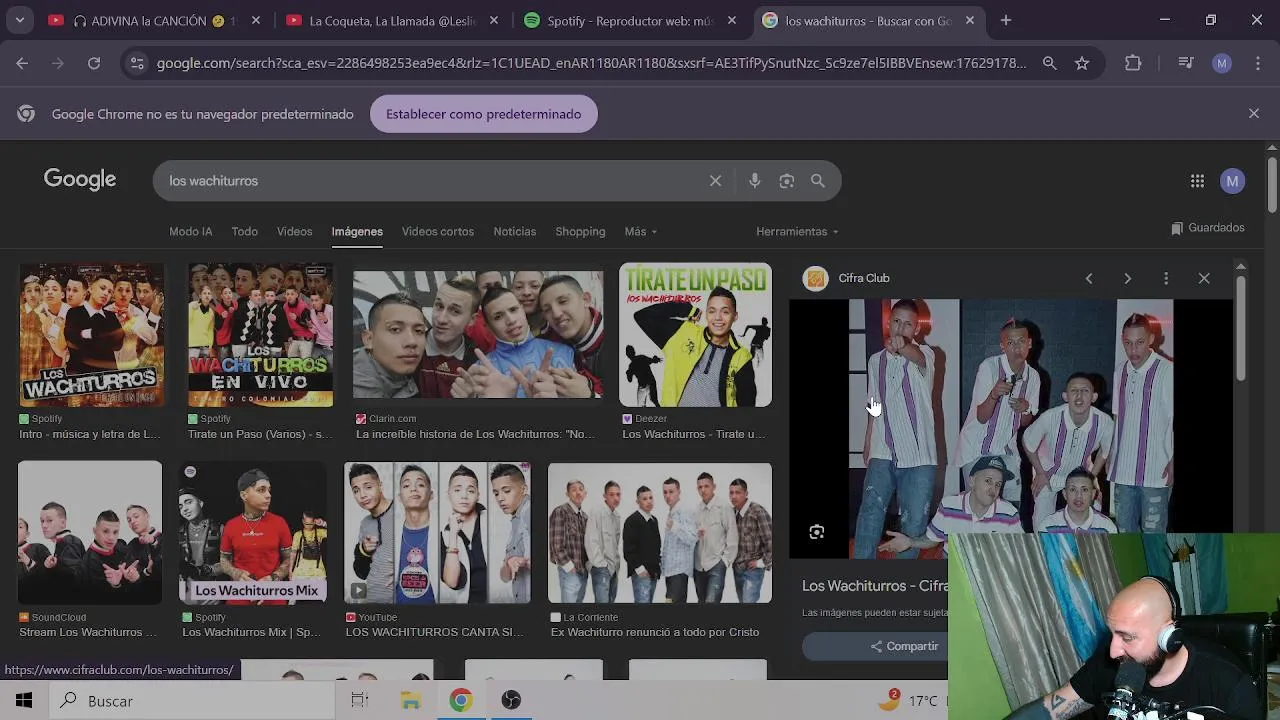
Task: Dismiss the default browser notification bar
Action: pos(1254,114)
